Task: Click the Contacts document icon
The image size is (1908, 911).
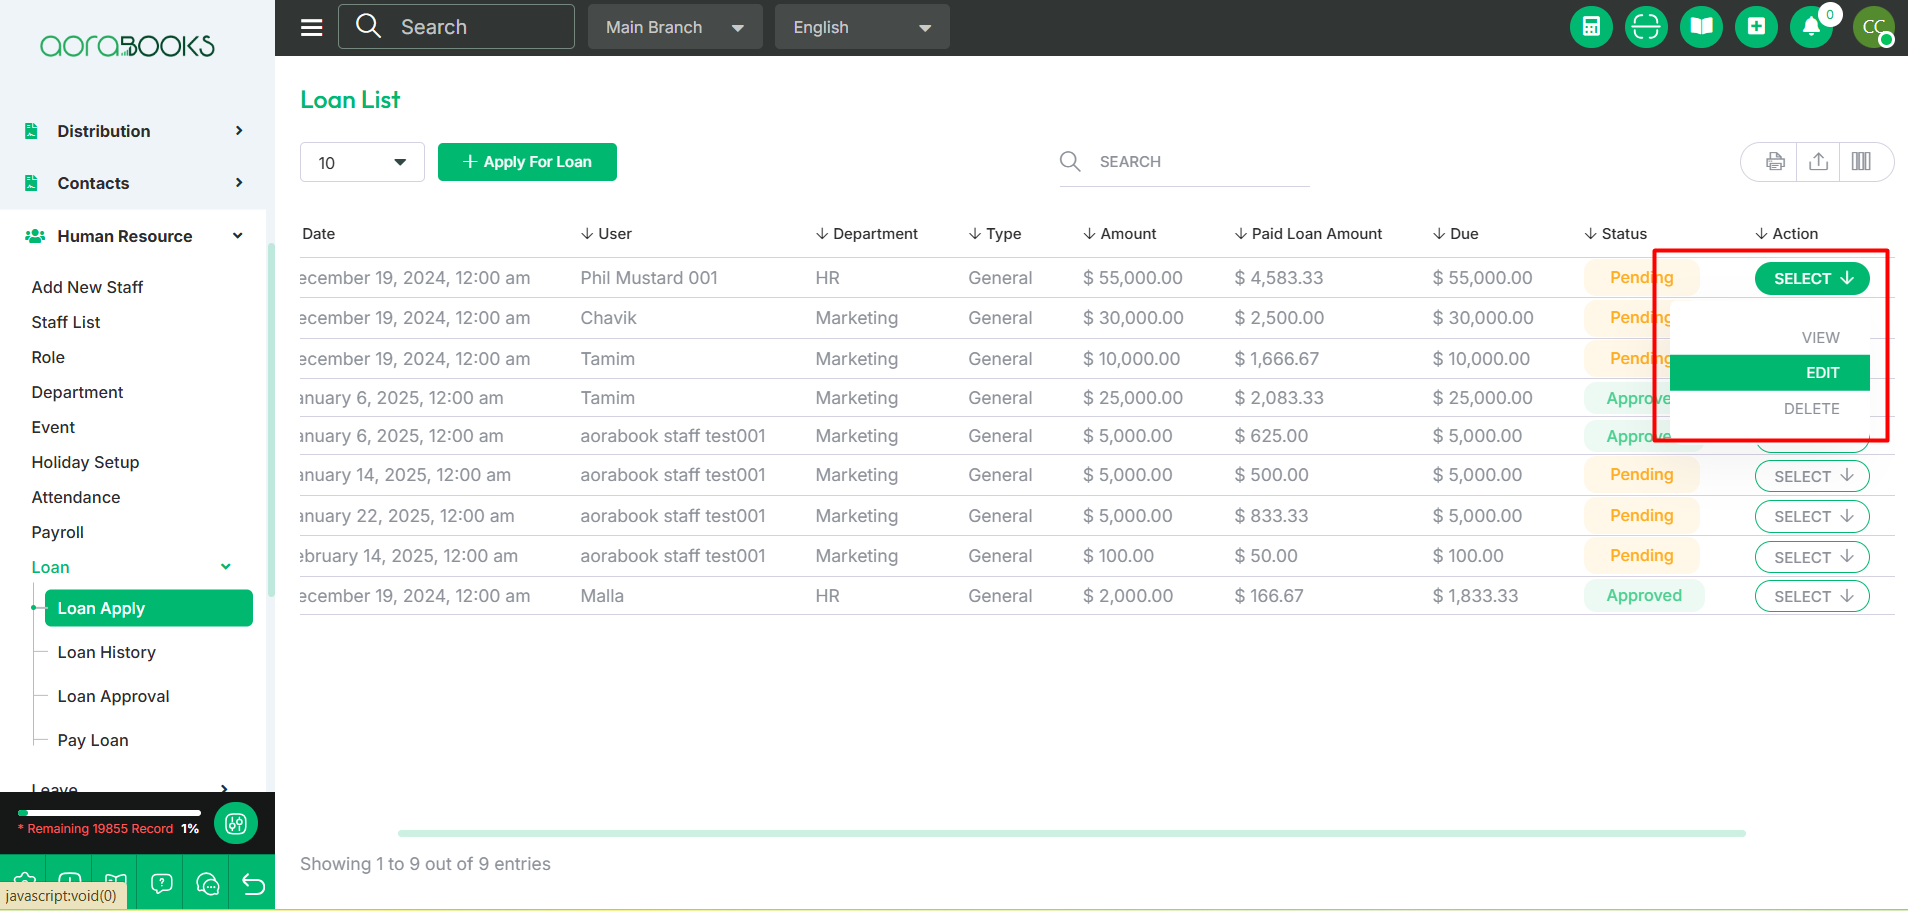Action: click(x=31, y=183)
